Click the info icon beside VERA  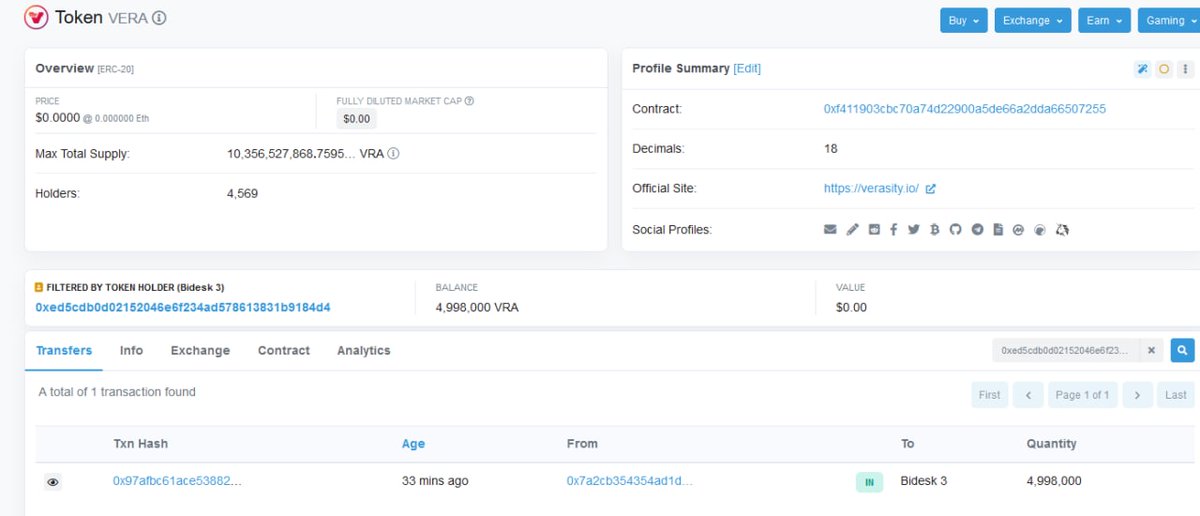[160, 18]
